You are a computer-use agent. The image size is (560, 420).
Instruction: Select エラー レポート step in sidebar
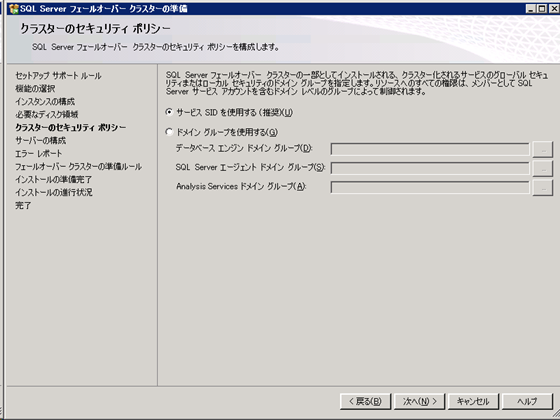click(39, 154)
